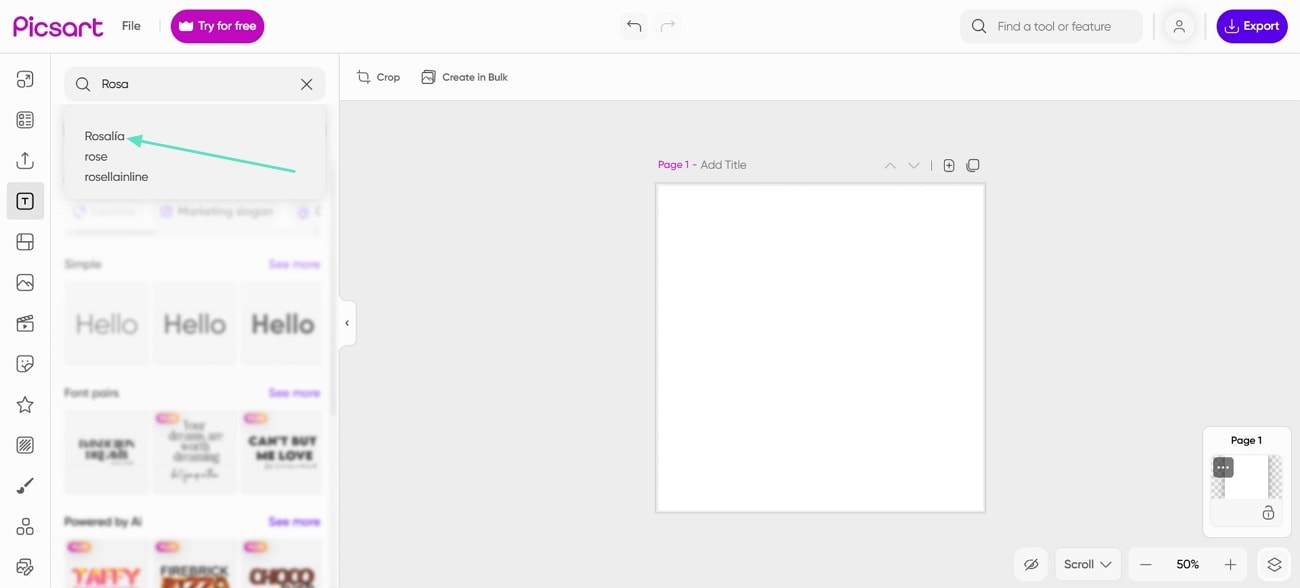Clear the Rosa search field with the X
This screenshot has height=588, width=1300.
[x=306, y=84]
